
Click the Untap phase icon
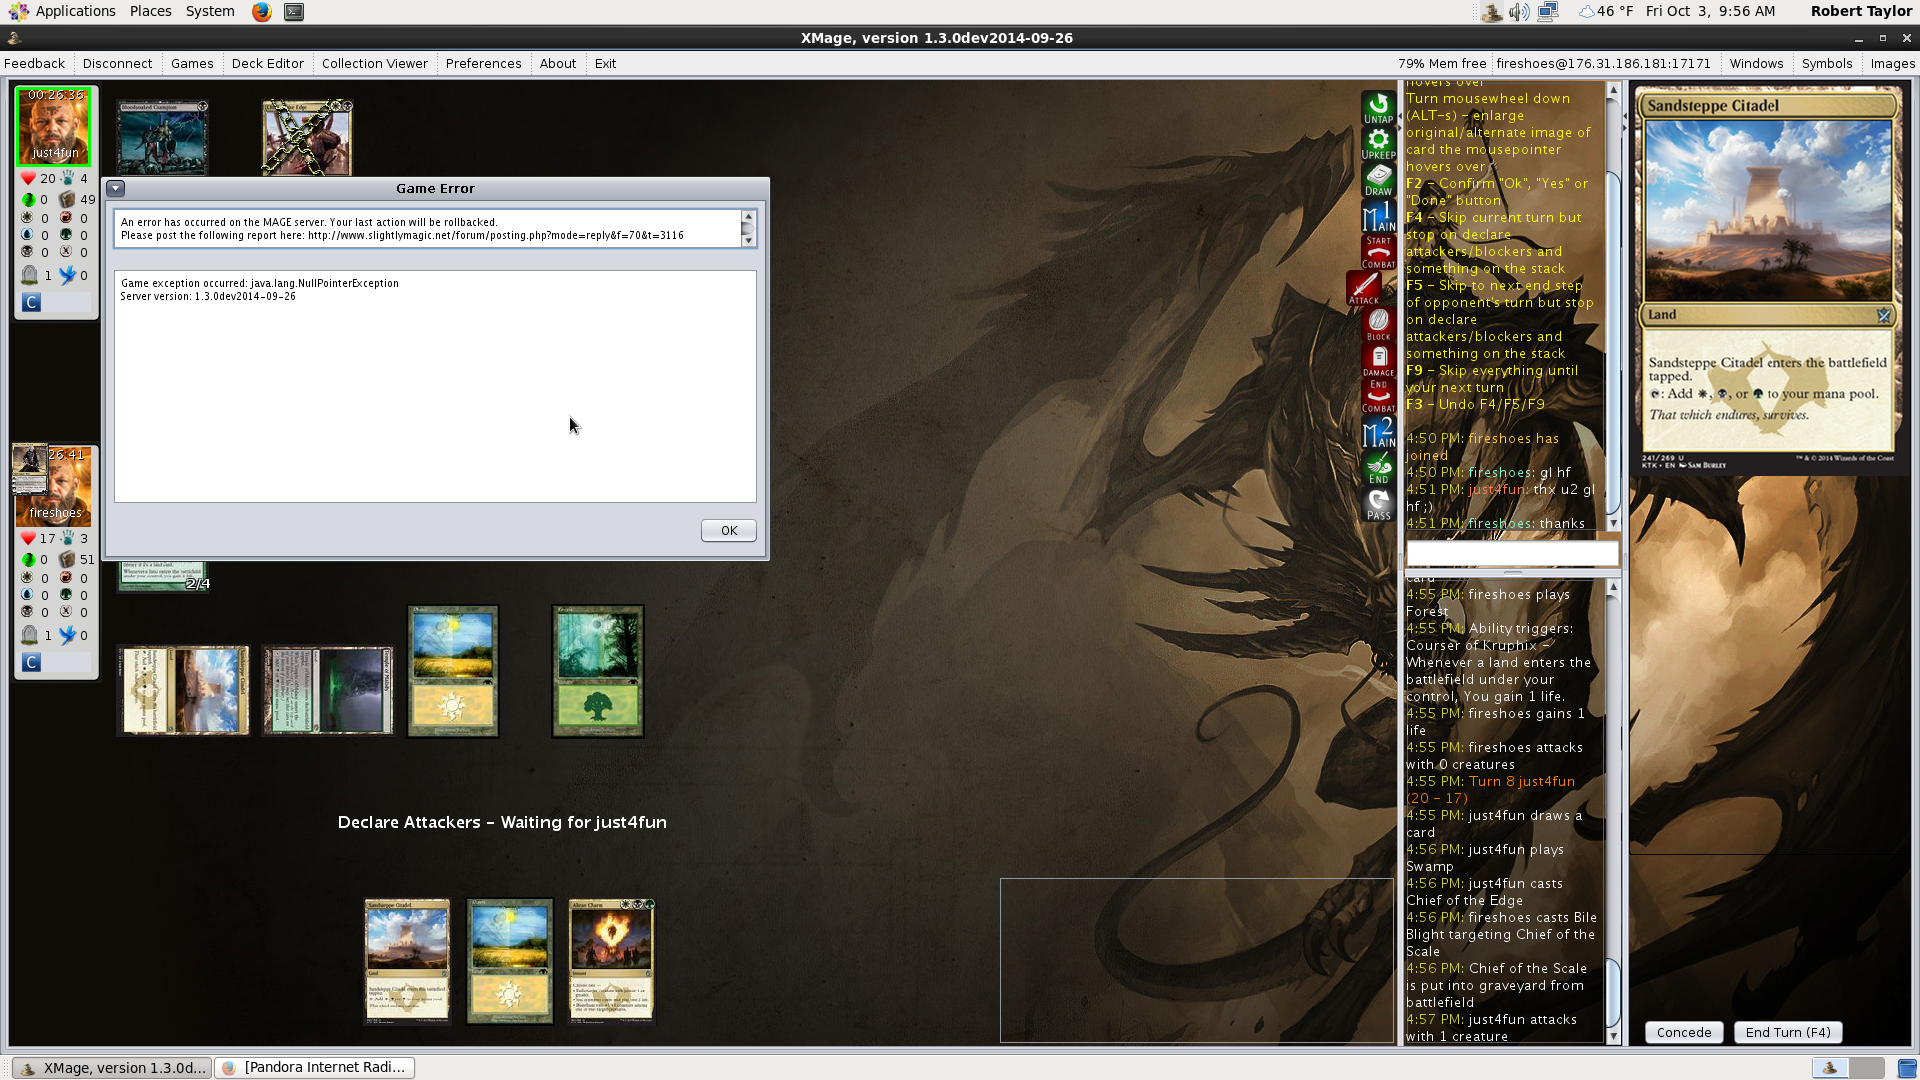tap(1378, 107)
